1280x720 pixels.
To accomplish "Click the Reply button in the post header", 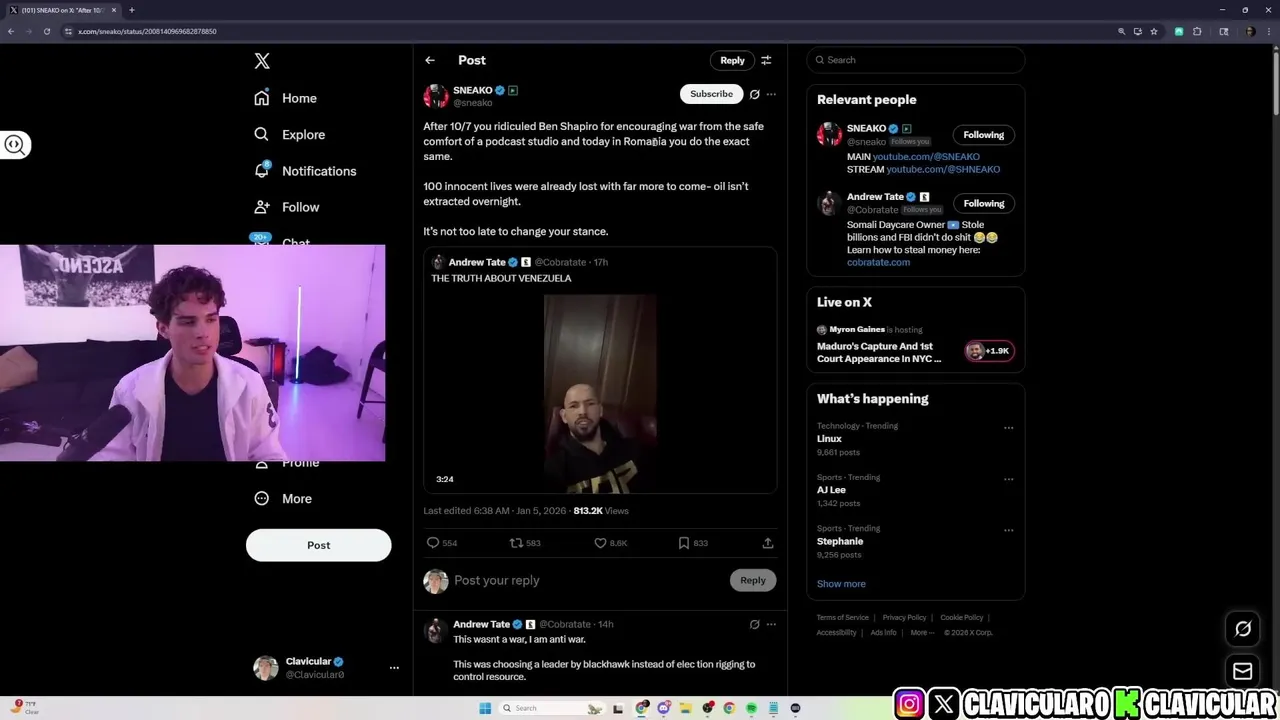I will click(732, 60).
